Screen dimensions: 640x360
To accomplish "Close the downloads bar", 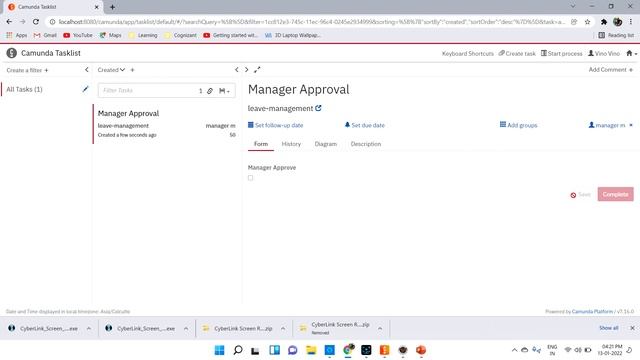I will click(632, 328).
